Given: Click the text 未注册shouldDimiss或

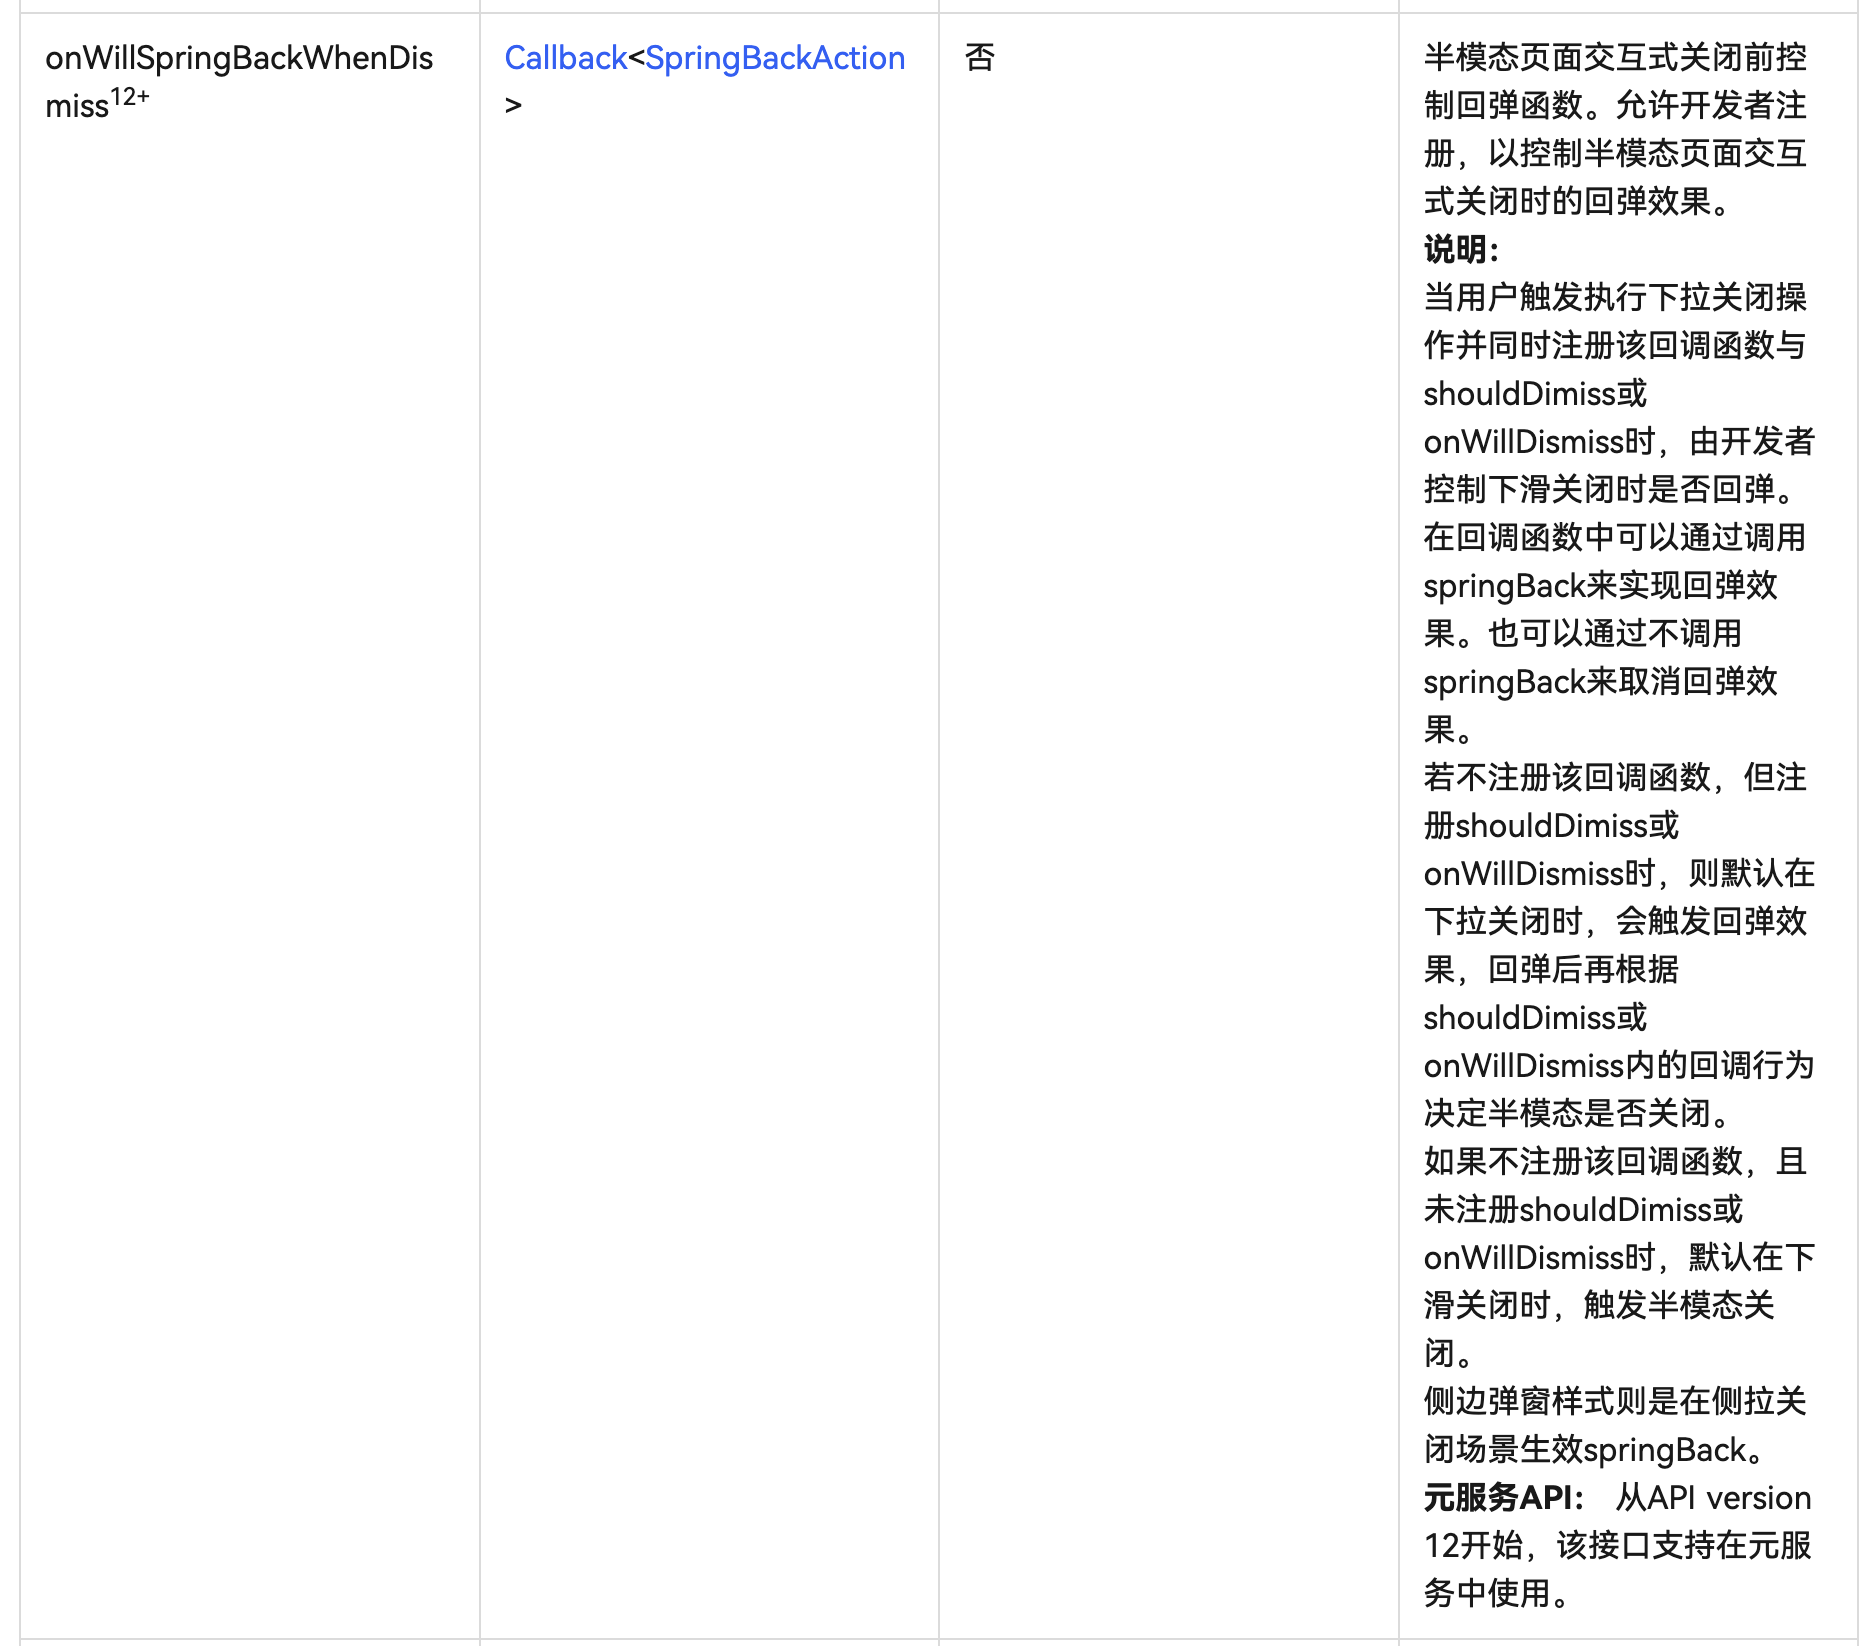Looking at the screenshot, I should [x=1583, y=1209].
